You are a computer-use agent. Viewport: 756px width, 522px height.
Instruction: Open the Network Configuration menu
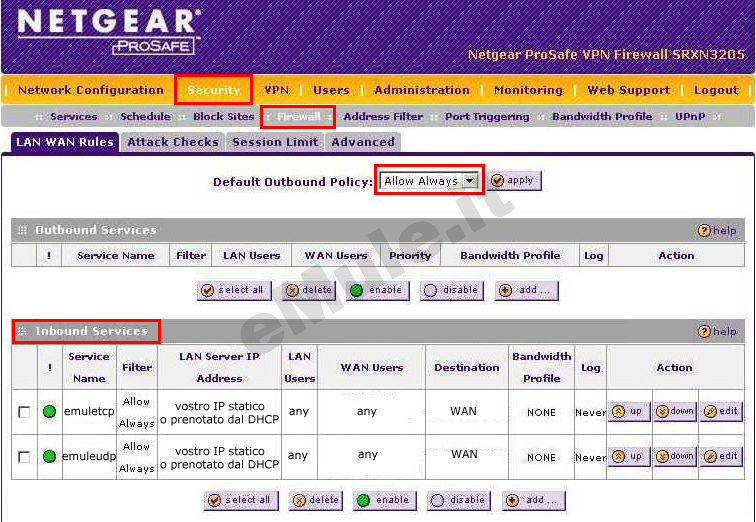(x=91, y=90)
